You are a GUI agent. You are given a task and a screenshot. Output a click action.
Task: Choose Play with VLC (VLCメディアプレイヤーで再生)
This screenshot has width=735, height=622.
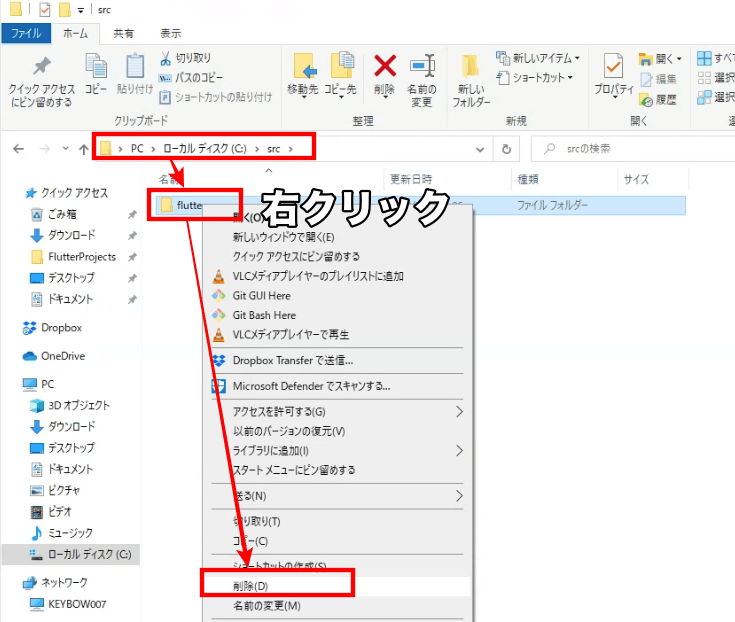[x=338, y=335]
